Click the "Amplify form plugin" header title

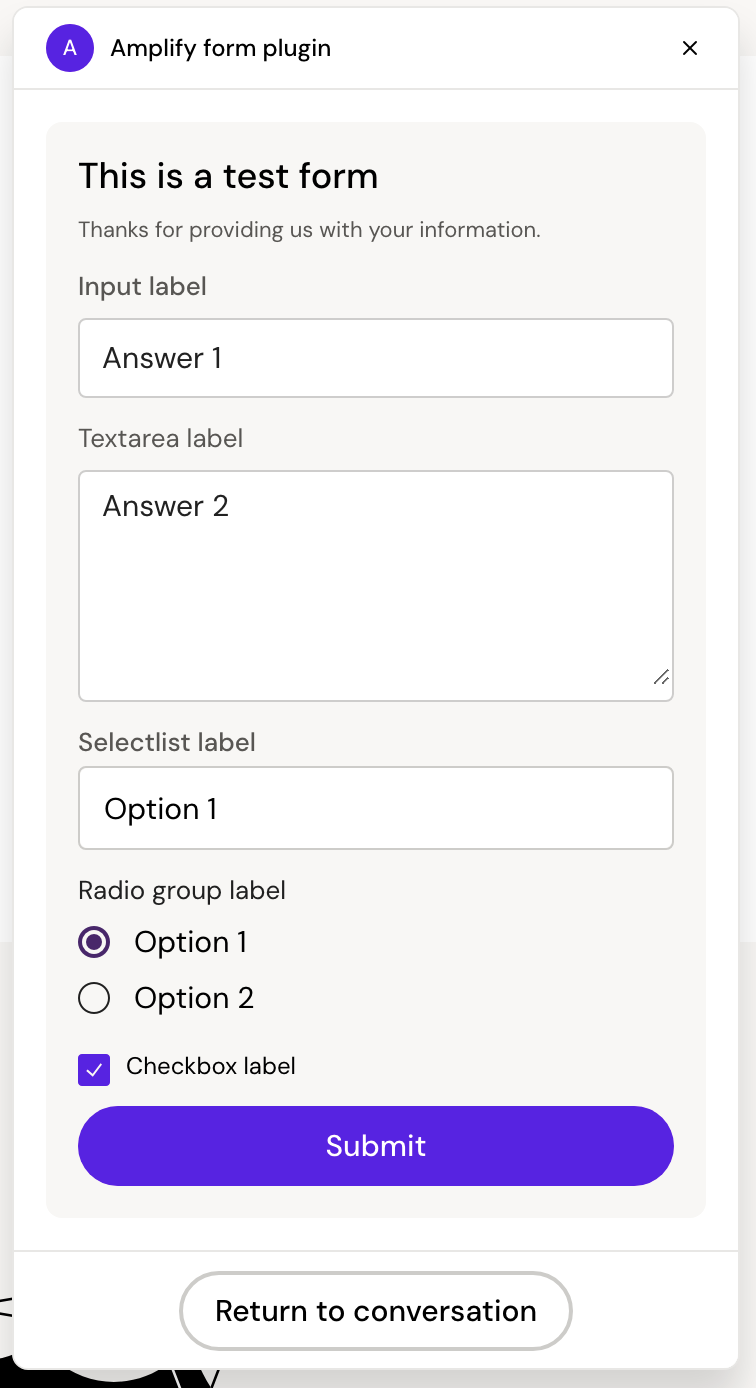(220, 48)
